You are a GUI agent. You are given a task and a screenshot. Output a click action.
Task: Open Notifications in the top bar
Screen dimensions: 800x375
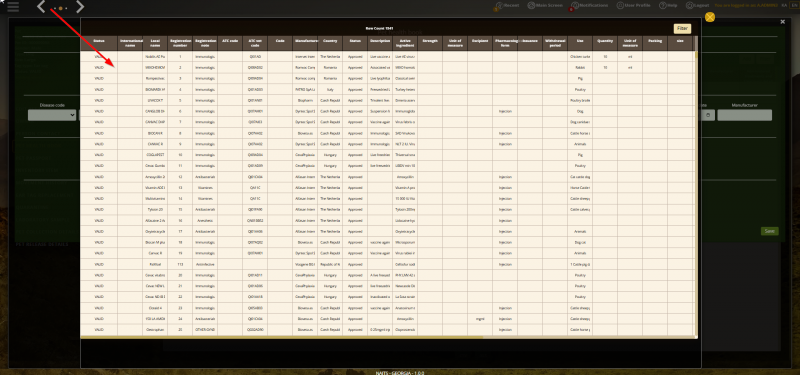click(590, 6)
